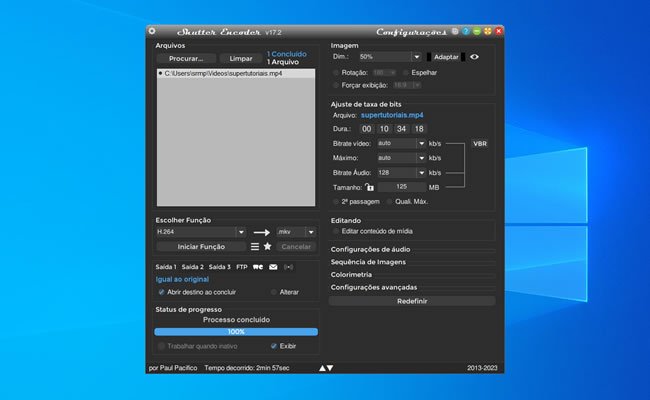Click the WeTransfer icon
This screenshot has width=650, height=400.
pyautogui.click(x=258, y=267)
